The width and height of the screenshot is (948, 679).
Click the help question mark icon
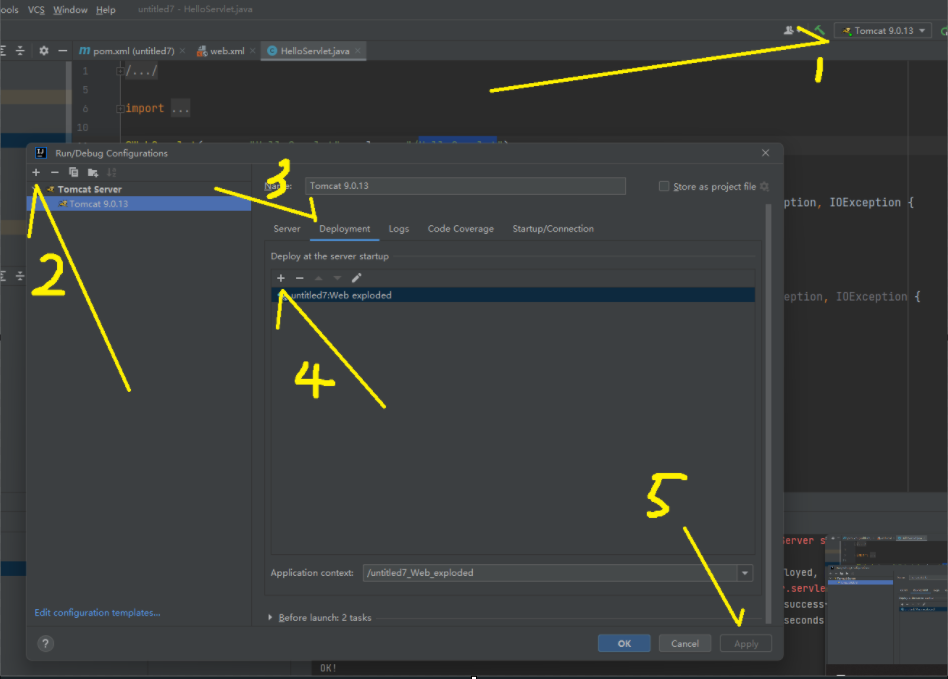pos(45,643)
